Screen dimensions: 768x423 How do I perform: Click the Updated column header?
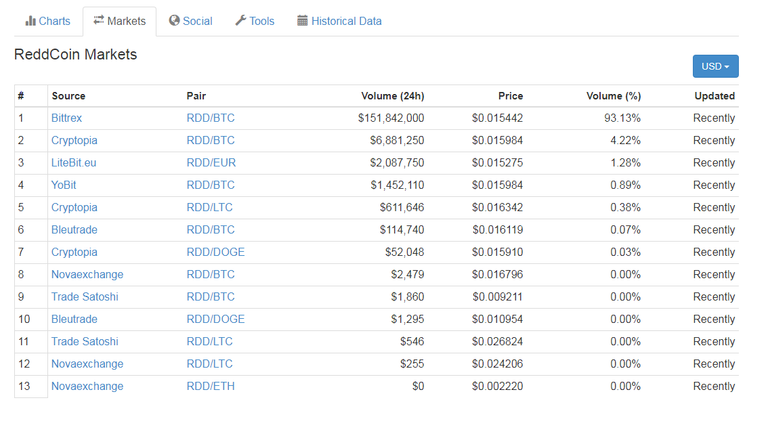pyautogui.click(x=715, y=96)
